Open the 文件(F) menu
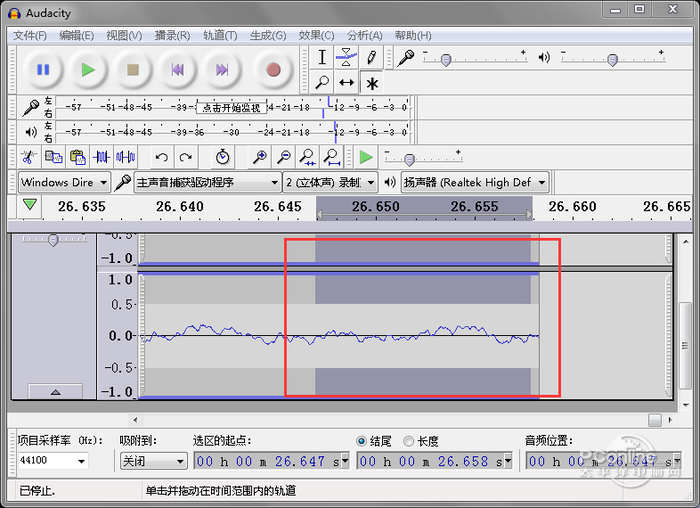Image resolution: width=700 pixels, height=508 pixels. pyautogui.click(x=30, y=35)
